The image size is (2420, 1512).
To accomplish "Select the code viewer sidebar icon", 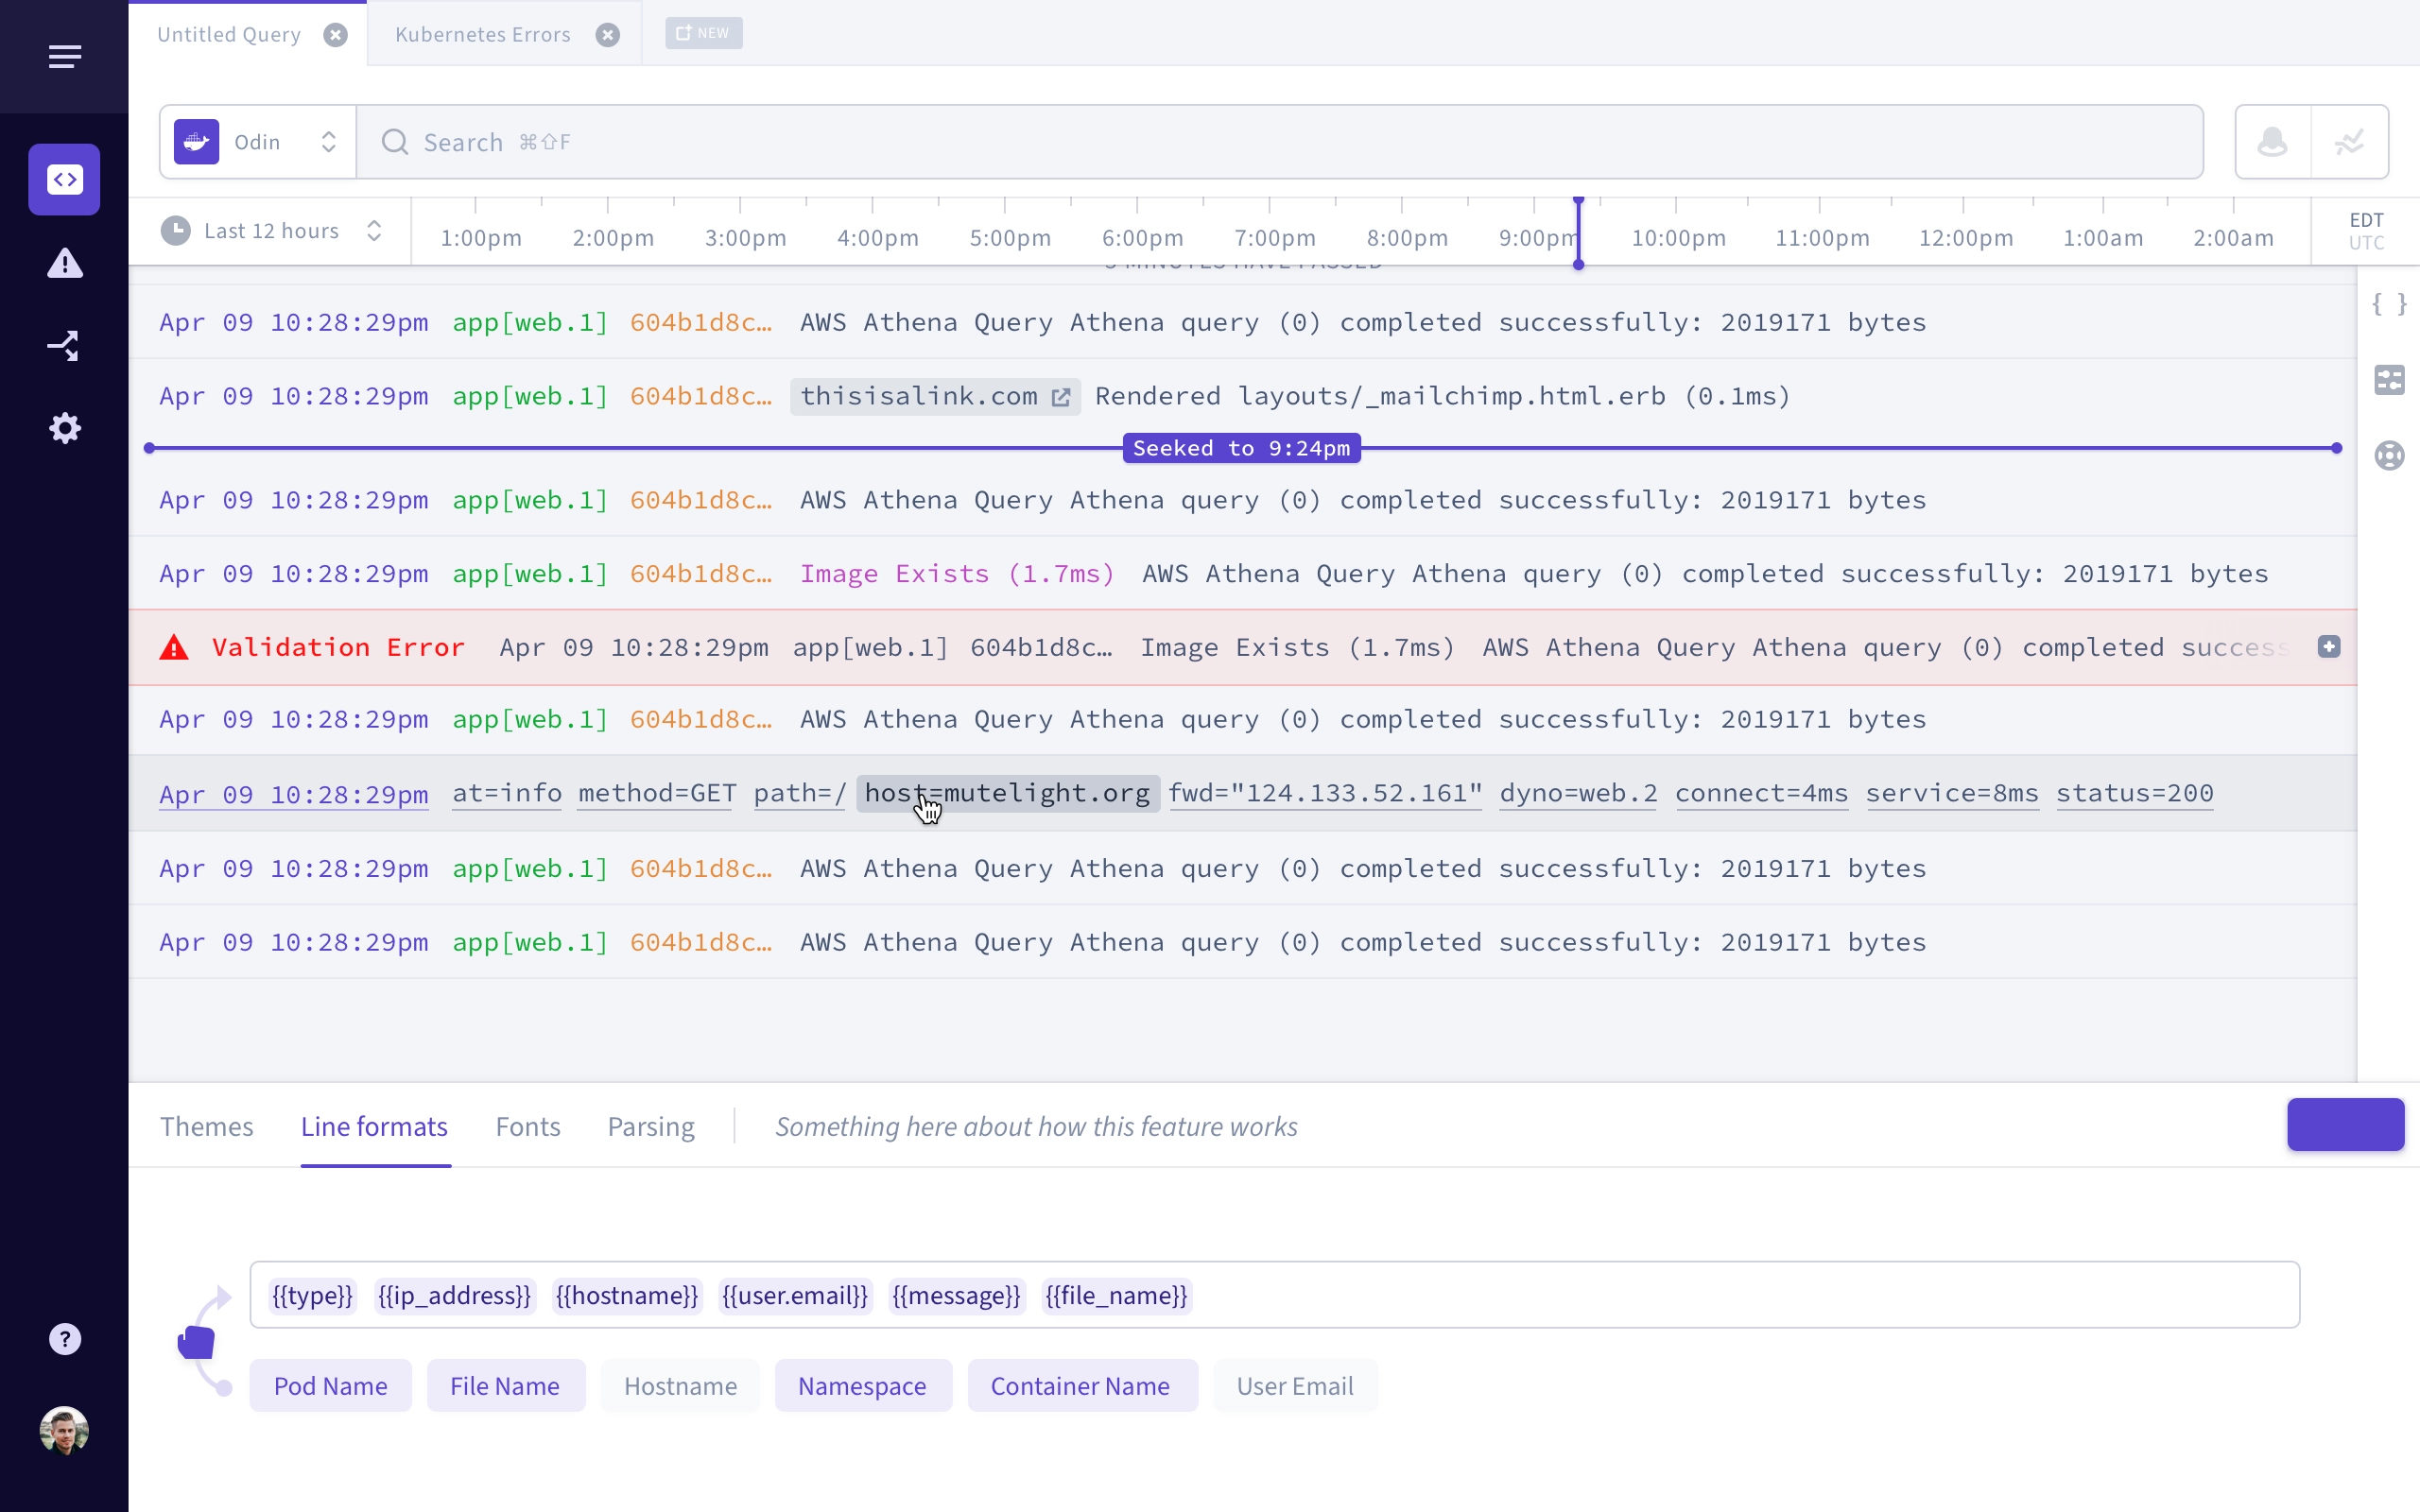I will pos(64,180).
